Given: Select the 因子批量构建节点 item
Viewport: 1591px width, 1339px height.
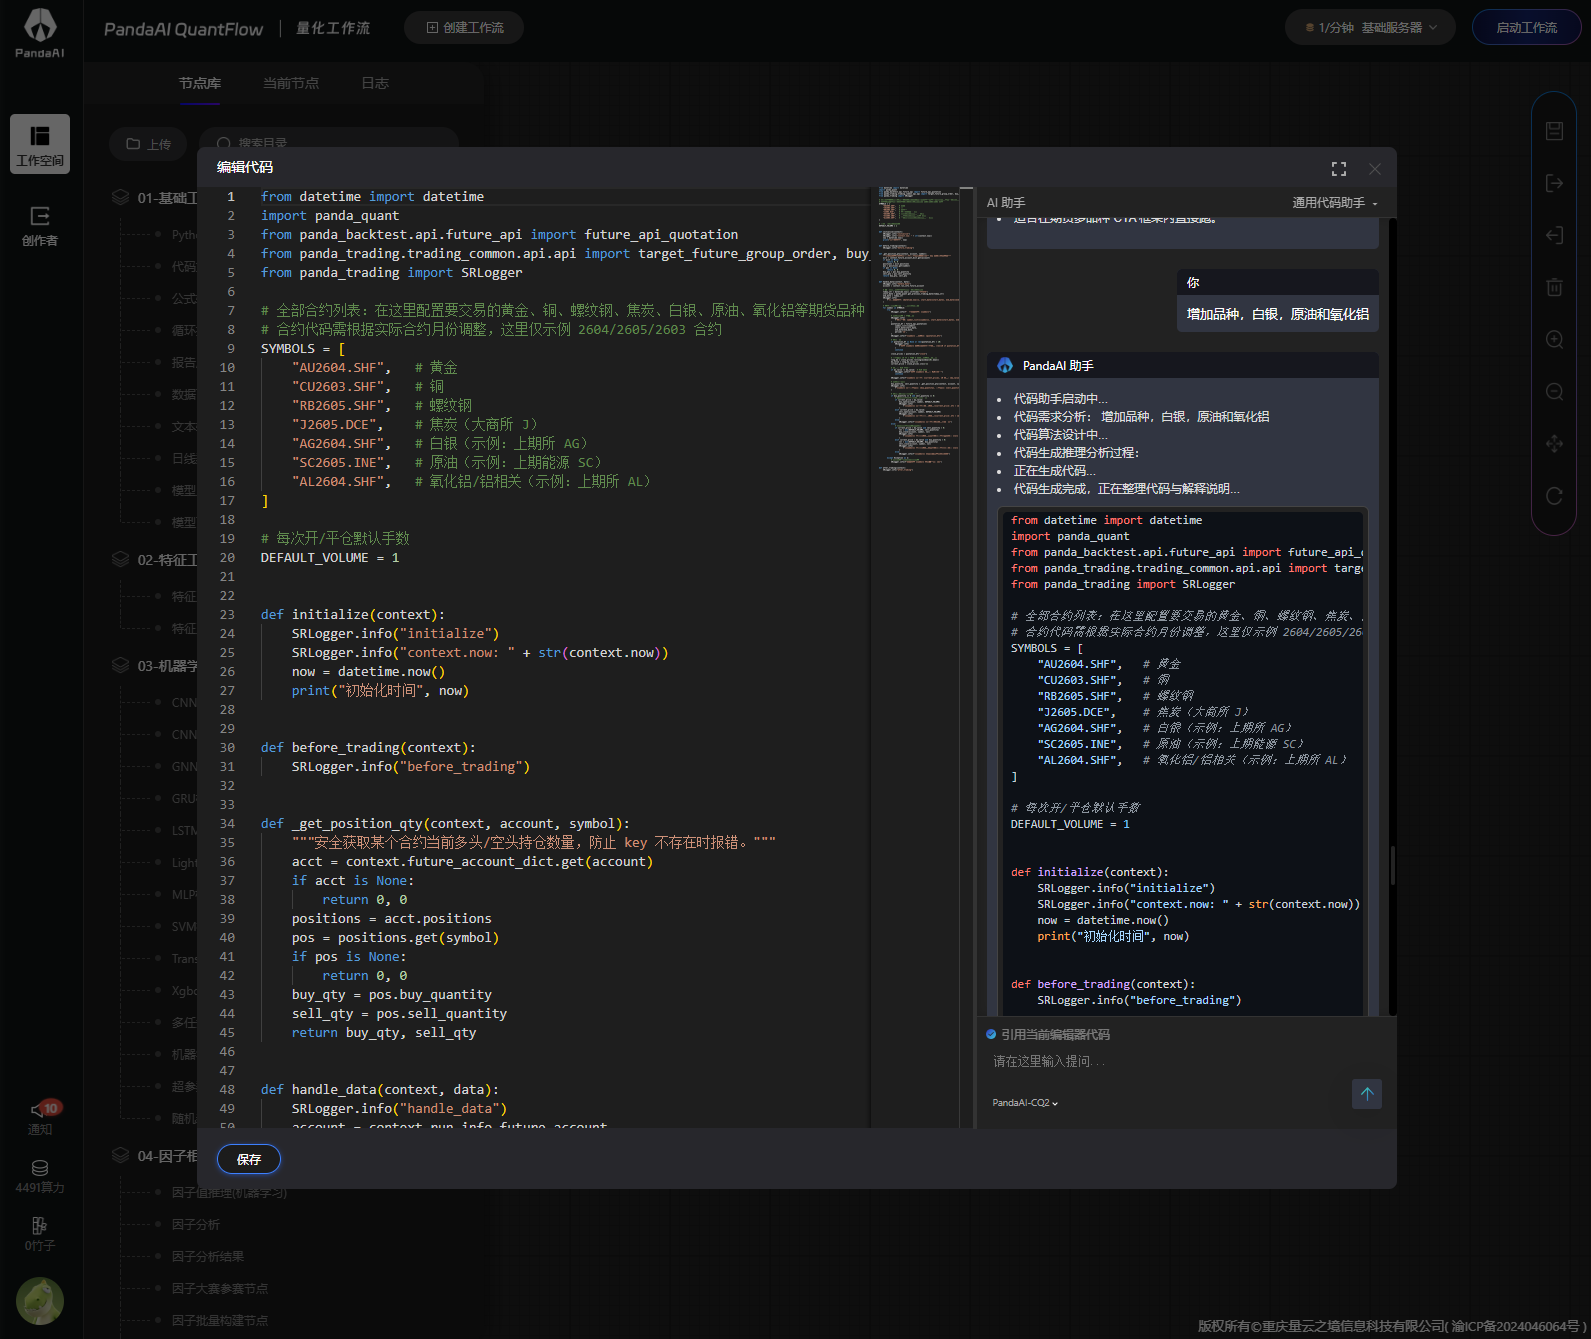Looking at the screenshot, I should point(220,1321).
